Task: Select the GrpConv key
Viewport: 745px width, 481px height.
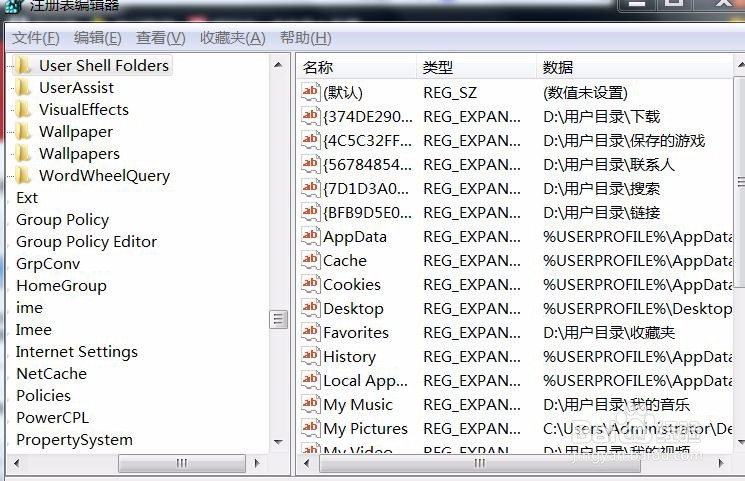Action: pyautogui.click(x=48, y=263)
